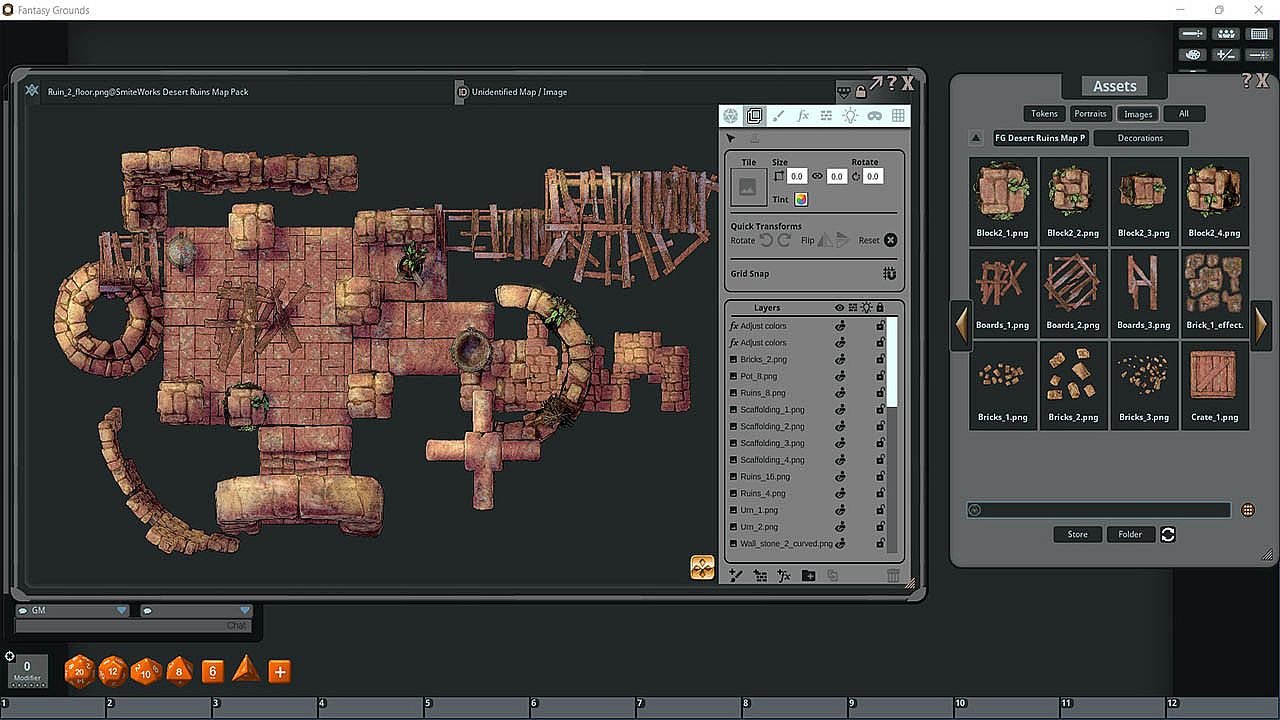Go to next page of assets
Image resolution: width=1280 pixels, height=720 pixels.
tap(1261, 325)
